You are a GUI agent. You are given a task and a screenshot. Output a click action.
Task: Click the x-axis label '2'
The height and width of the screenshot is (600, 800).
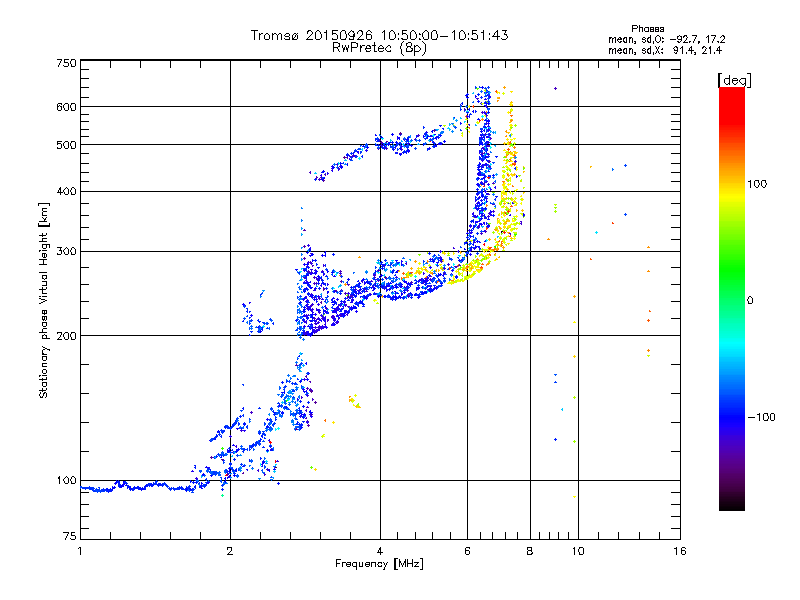230,551
